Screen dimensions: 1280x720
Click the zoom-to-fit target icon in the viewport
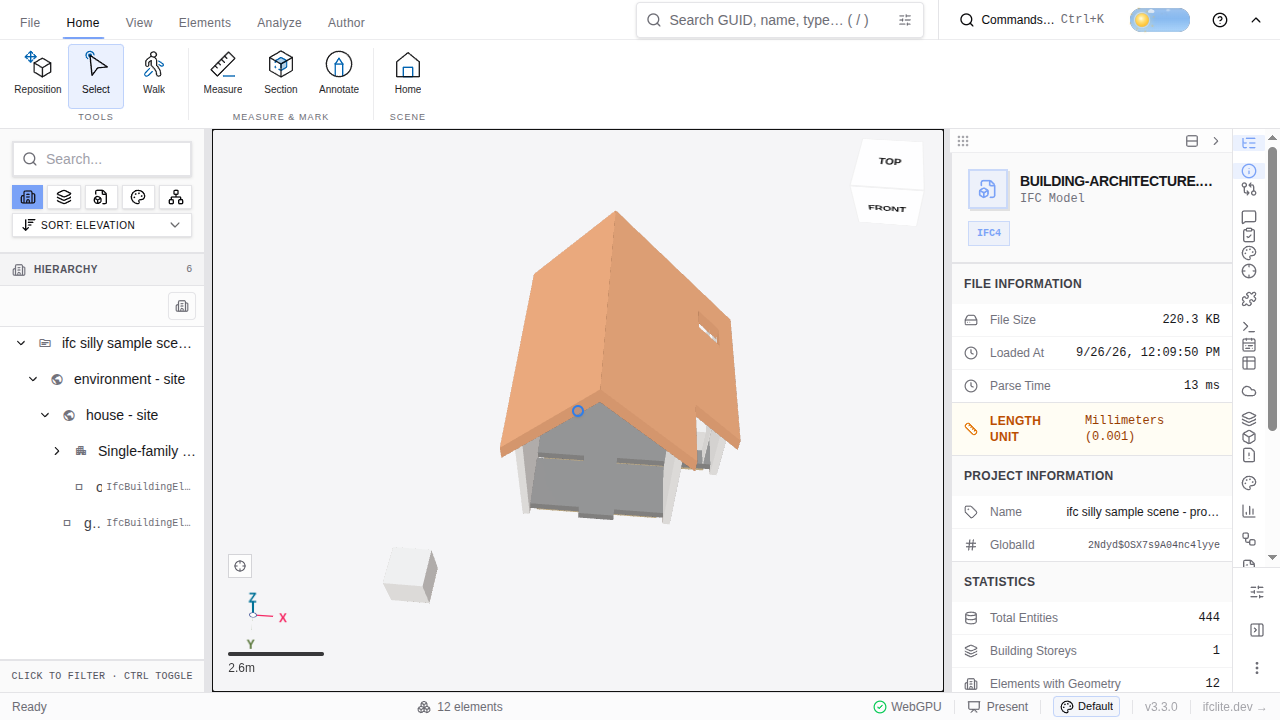pyautogui.click(x=240, y=567)
